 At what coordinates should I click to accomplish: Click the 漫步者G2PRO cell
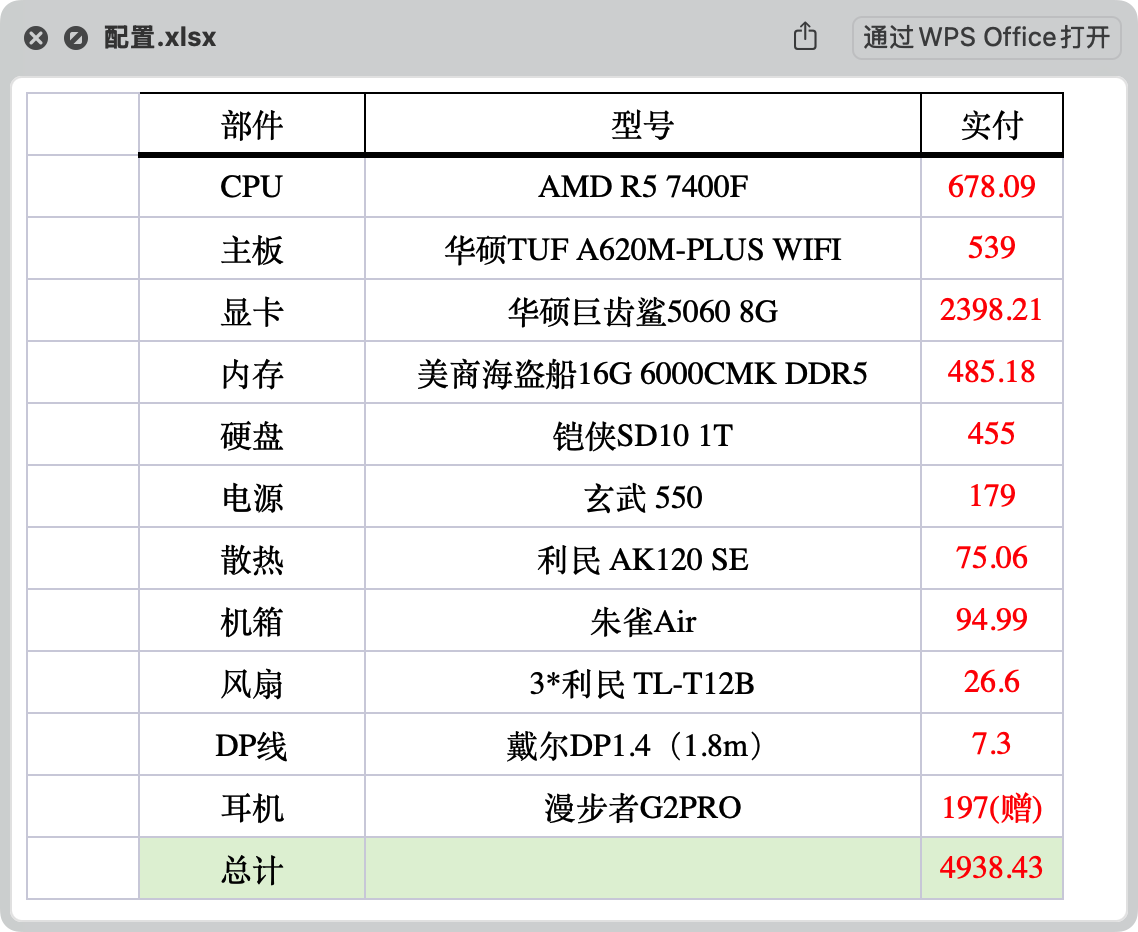tap(642, 806)
